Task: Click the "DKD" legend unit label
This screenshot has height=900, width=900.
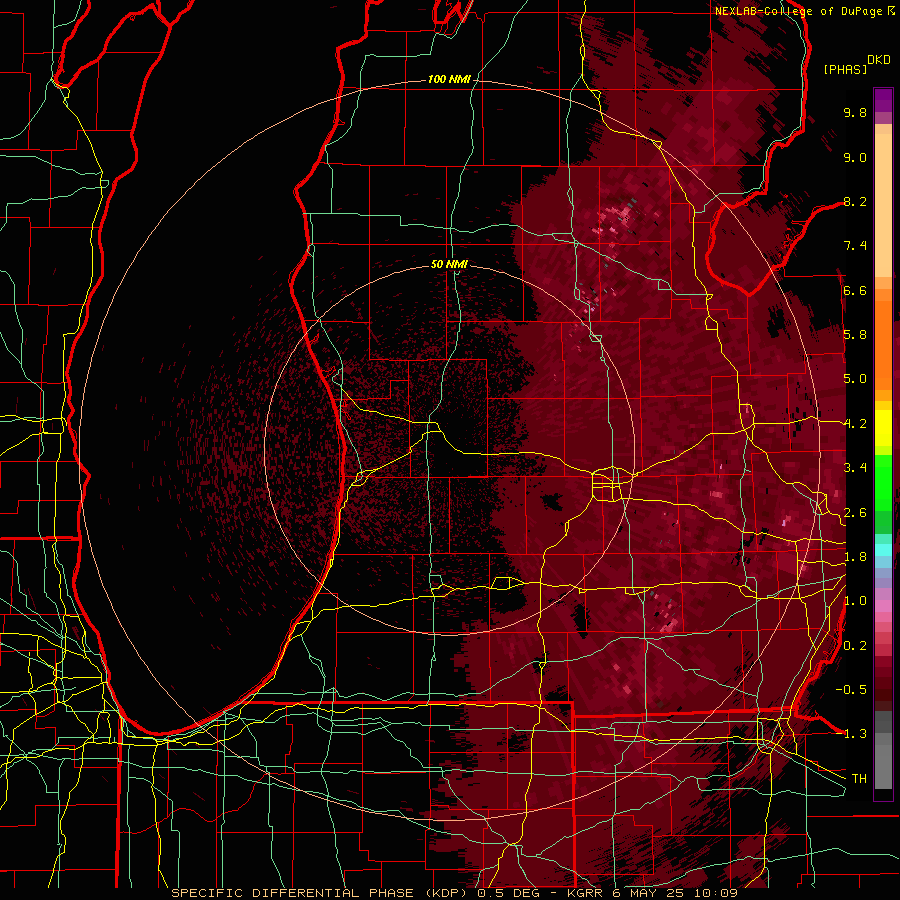Action: tap(878, 60)
